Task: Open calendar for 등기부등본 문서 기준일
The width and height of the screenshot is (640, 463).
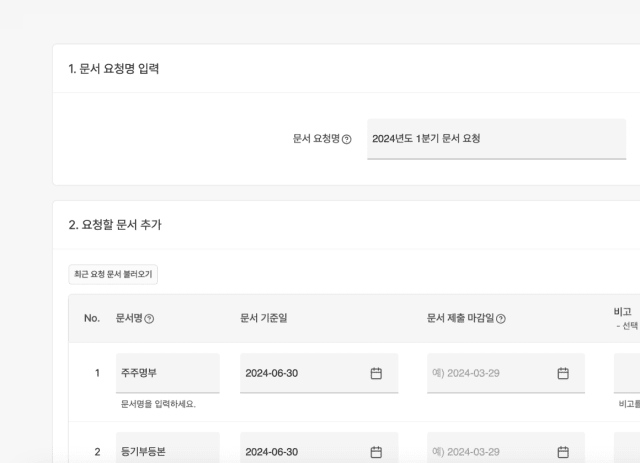Action: tap(376, 452)
